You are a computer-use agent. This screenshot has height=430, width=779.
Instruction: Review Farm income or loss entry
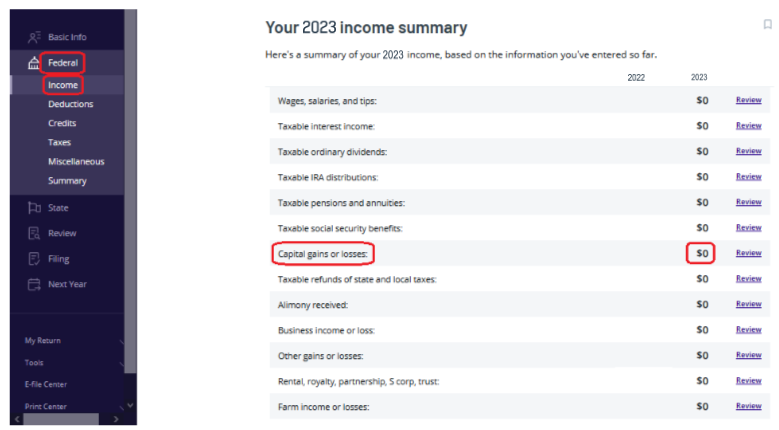[x=748, y=406]
